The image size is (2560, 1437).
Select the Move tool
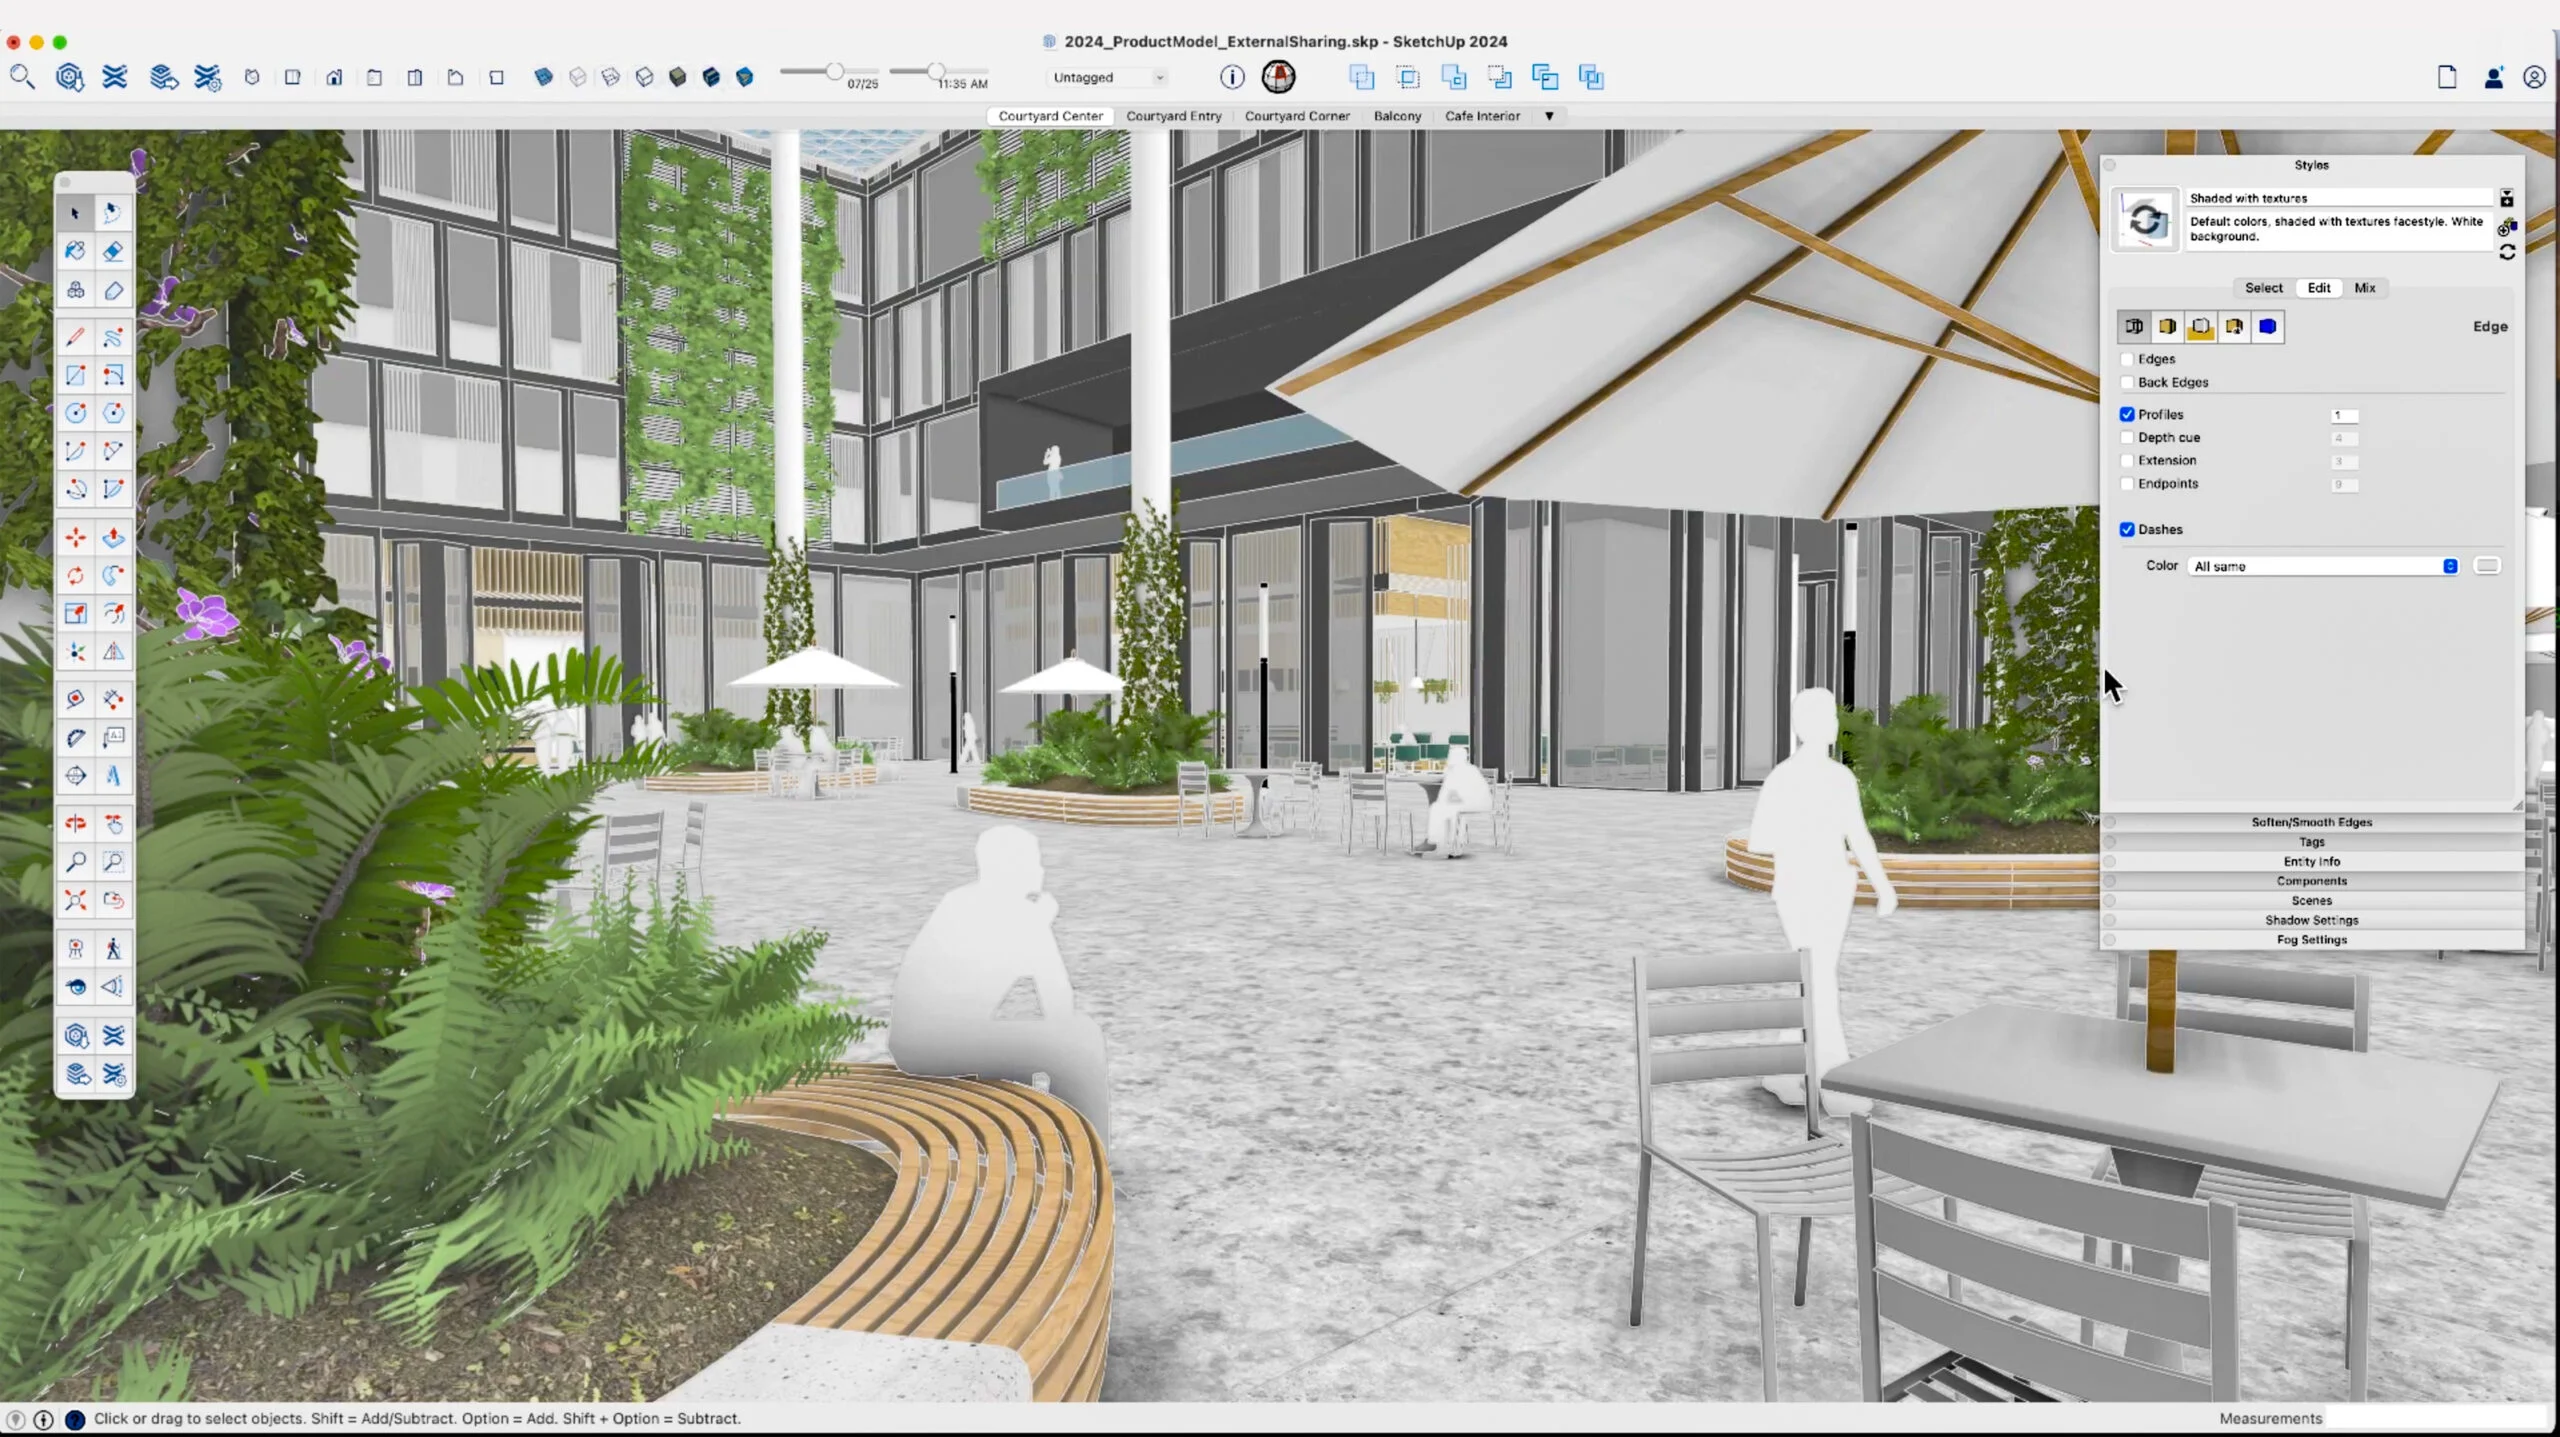pyautogui.click(x=75, y=537)
